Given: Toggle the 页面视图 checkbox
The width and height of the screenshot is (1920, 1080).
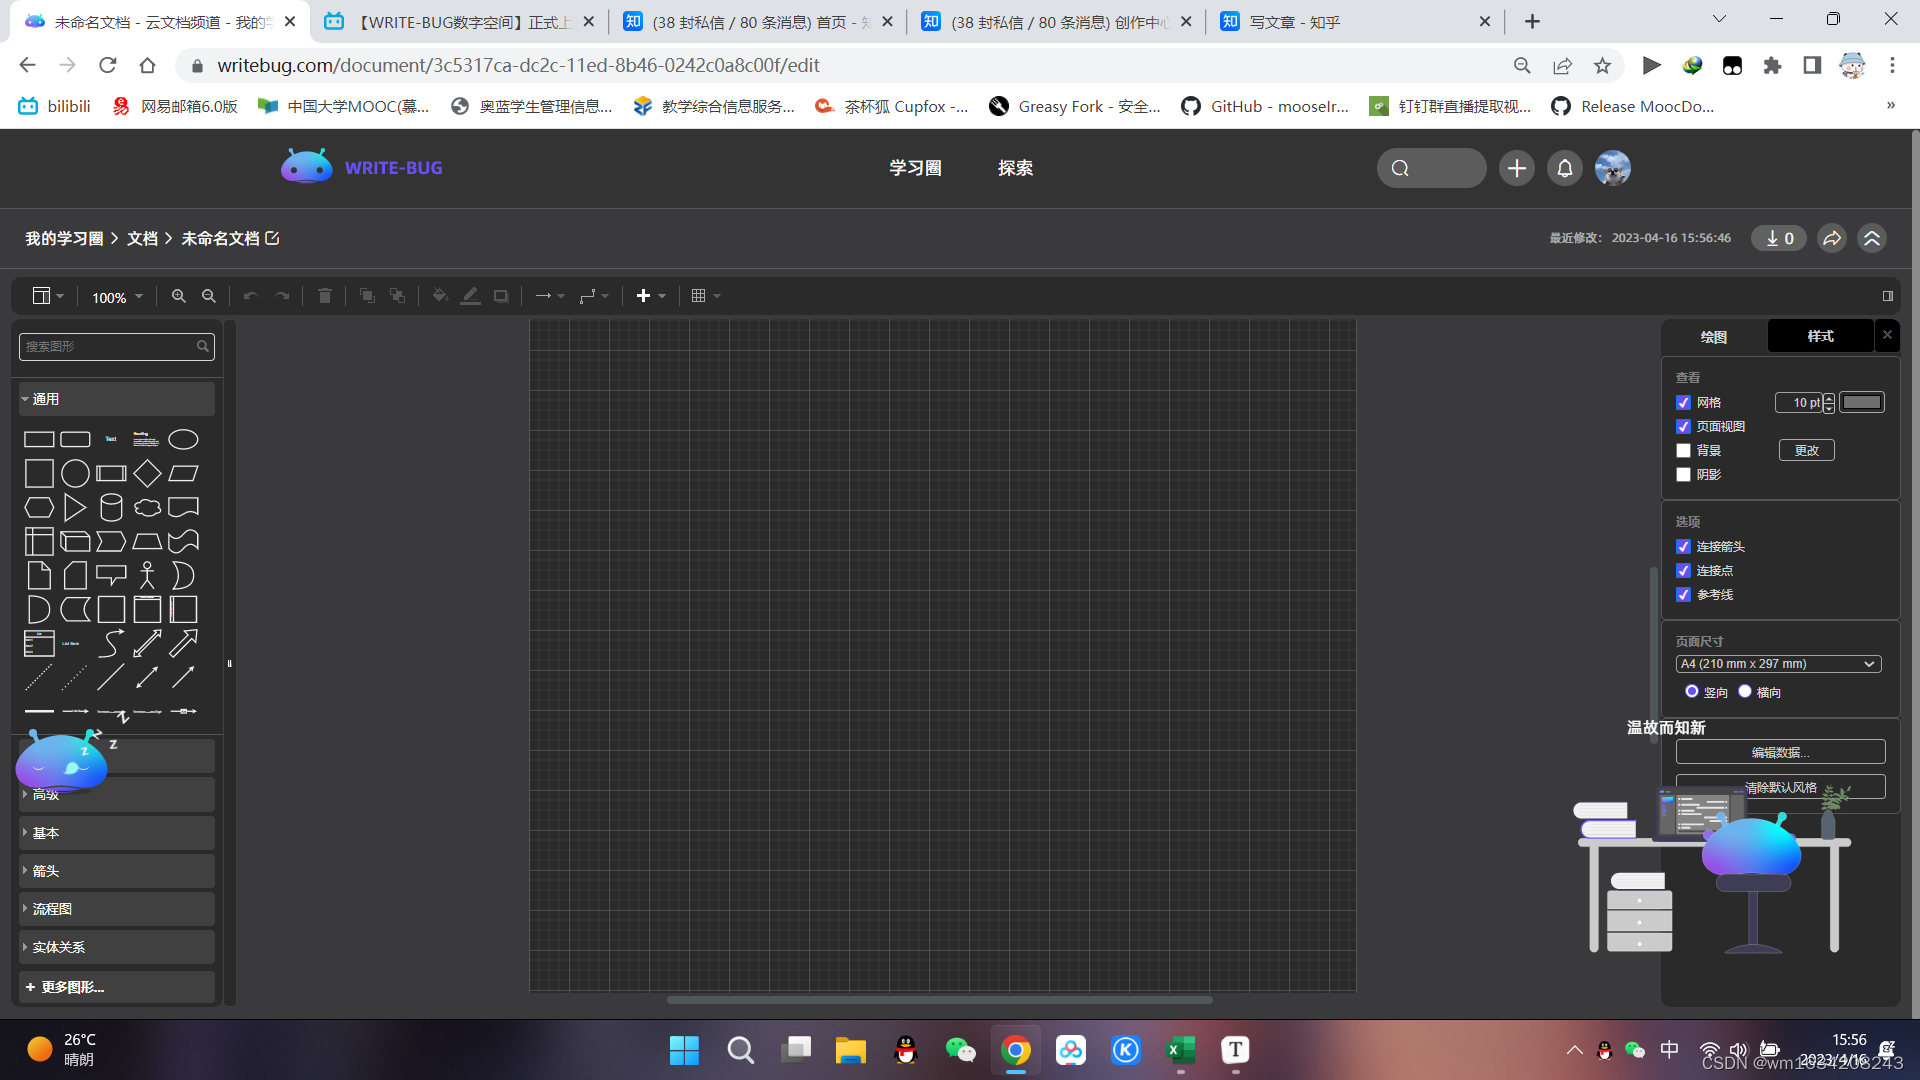Looking at the screenshot, I should (x=1684, y=426).
